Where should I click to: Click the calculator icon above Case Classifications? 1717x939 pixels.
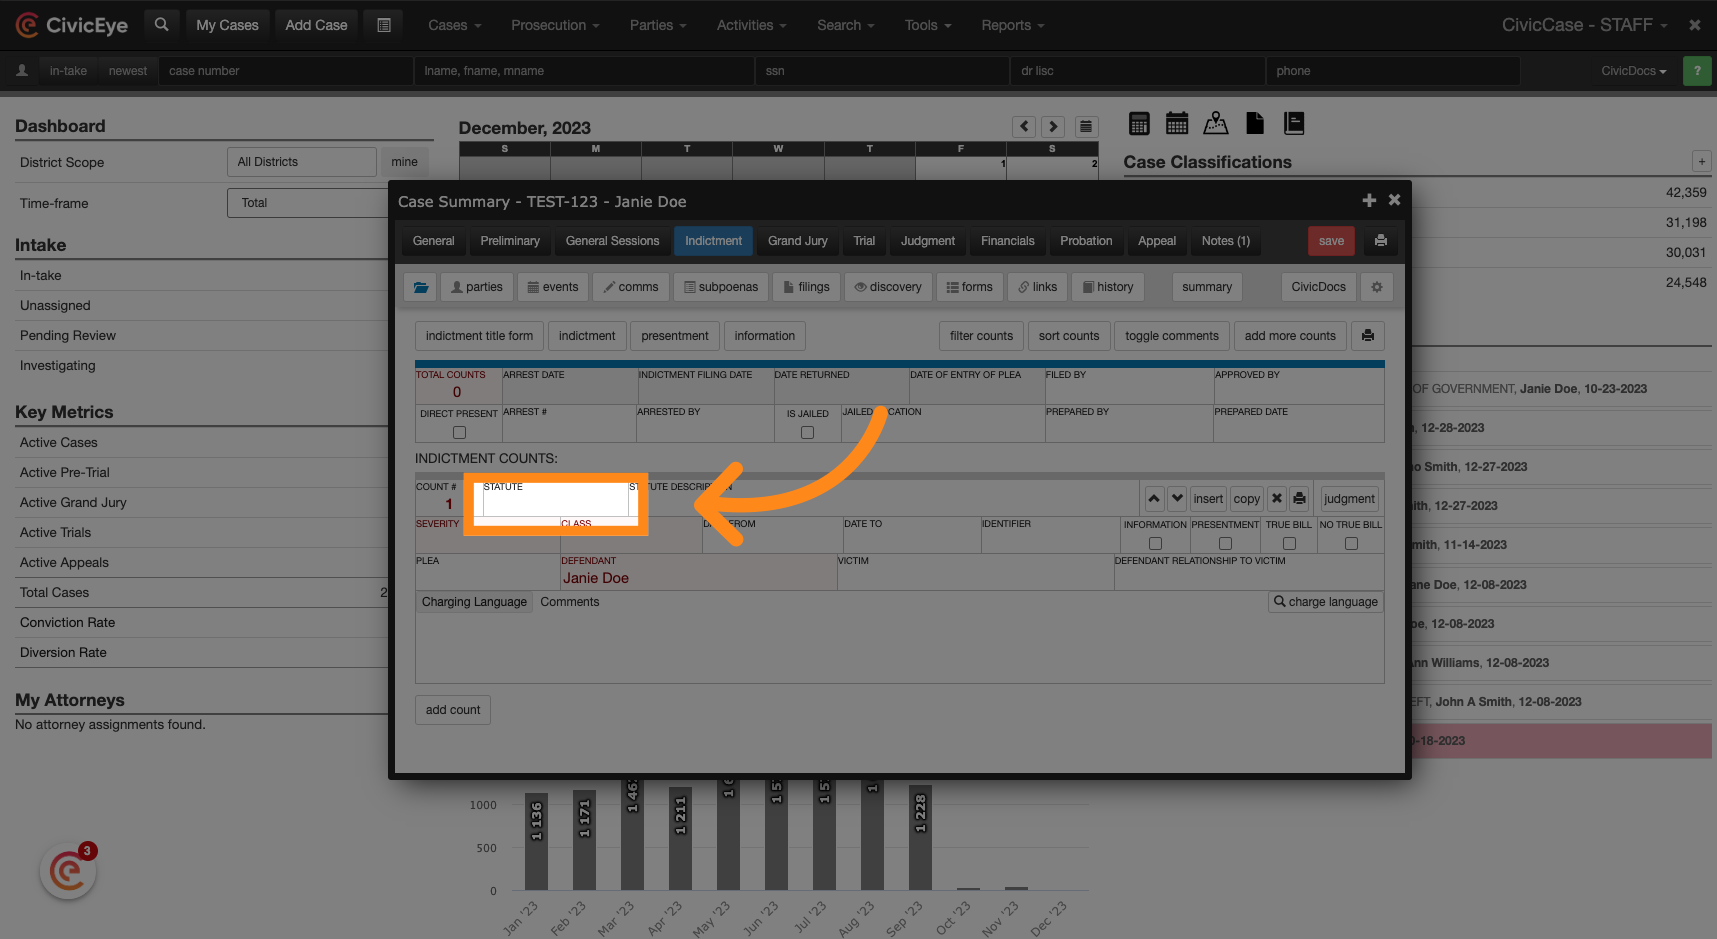(x=1139, y=123)
